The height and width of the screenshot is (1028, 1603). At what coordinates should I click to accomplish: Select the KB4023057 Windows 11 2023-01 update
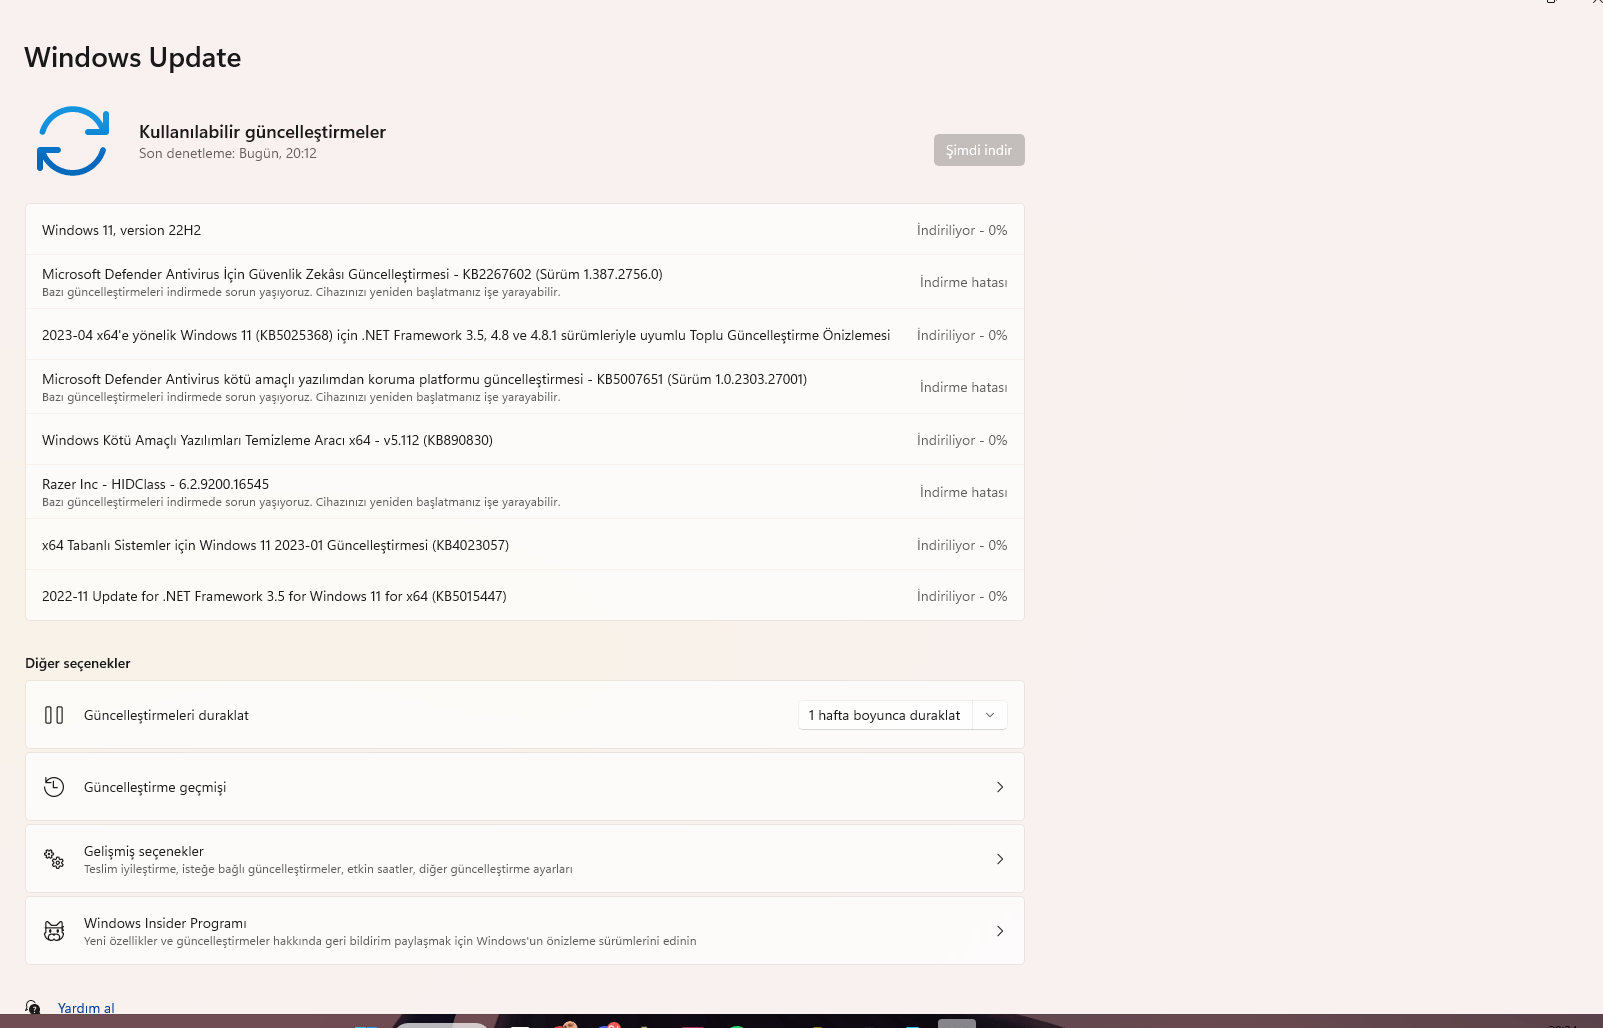click(x=525, y=545)
